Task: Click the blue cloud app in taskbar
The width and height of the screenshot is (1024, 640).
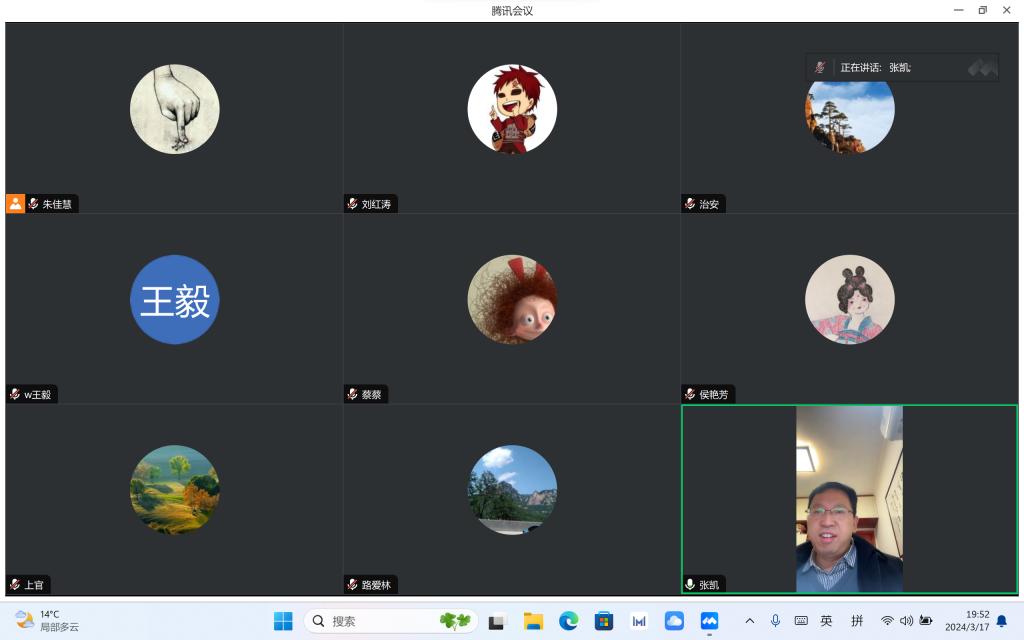Action: click(674, 621)
